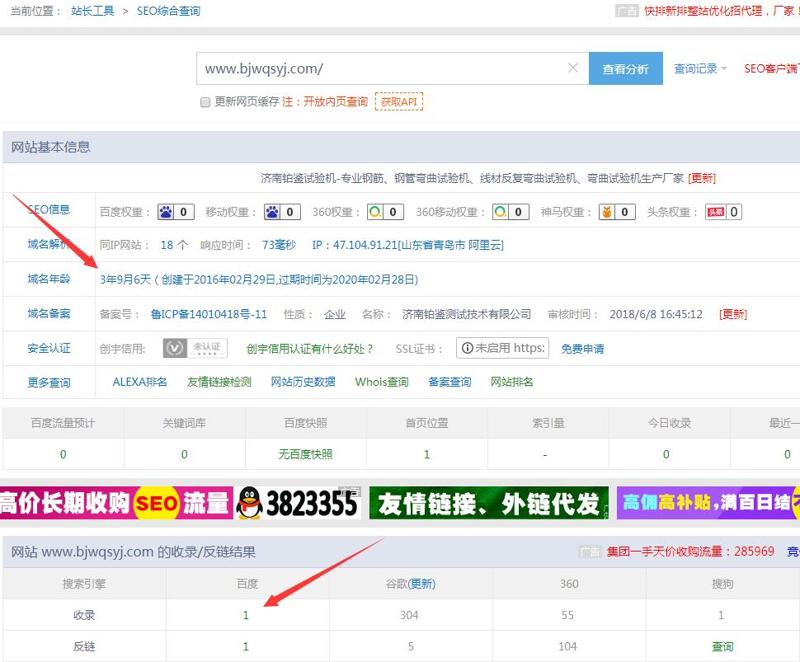Click the 友情链接、外链代发 banner
This screenshot has height=662, width=800.
[x=489, y=503]
